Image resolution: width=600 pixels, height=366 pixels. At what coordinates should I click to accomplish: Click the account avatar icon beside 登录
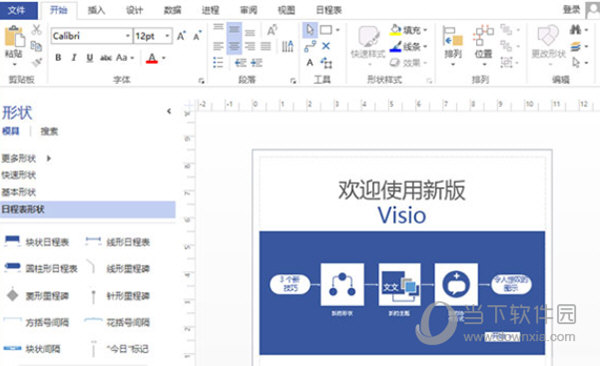[x=593, y=10]
